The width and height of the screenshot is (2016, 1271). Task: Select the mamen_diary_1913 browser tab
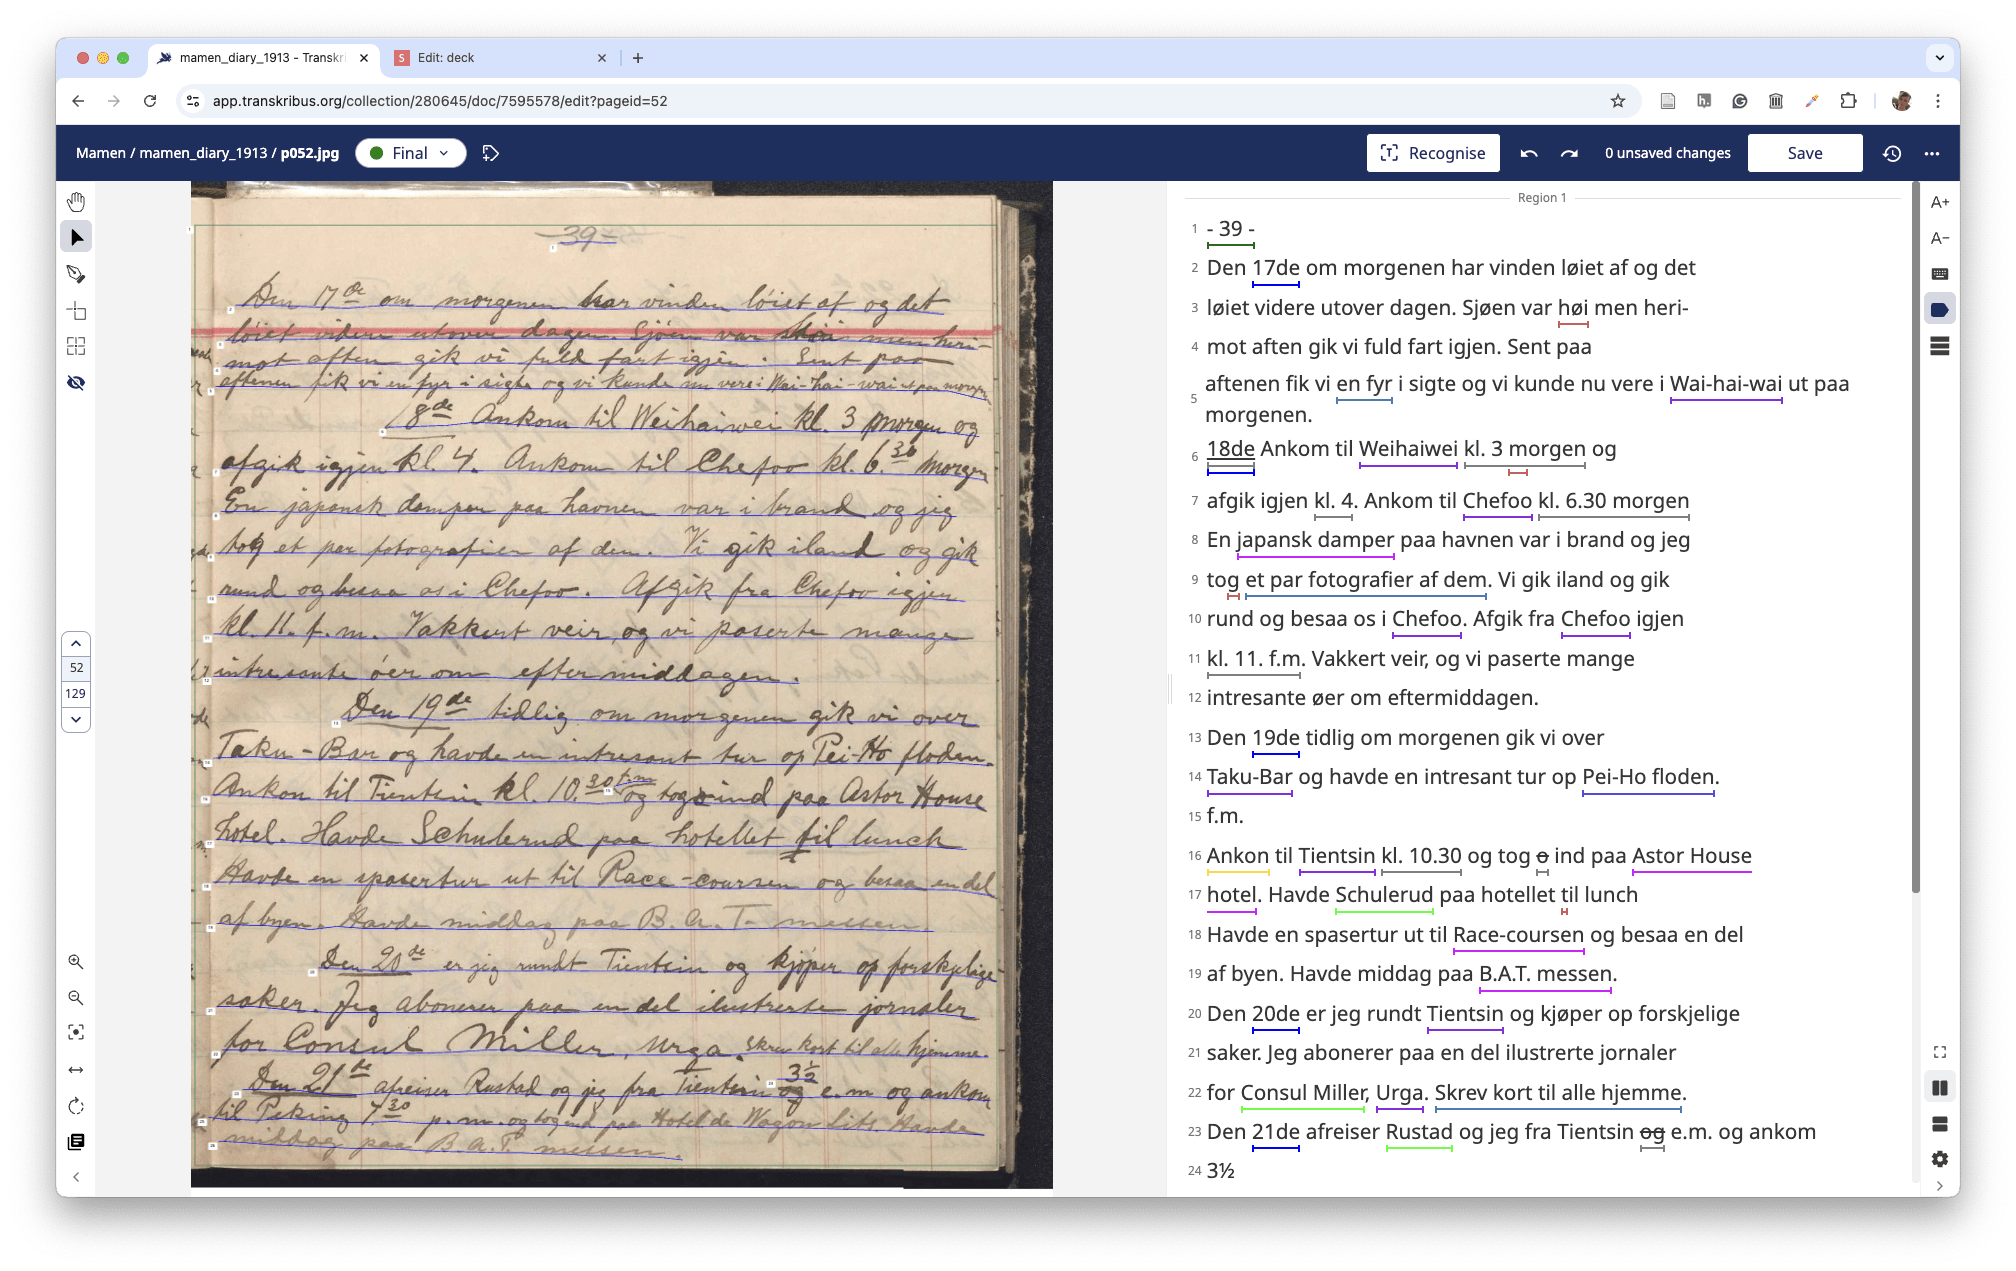pyautogui.click(x=262, y=58)
